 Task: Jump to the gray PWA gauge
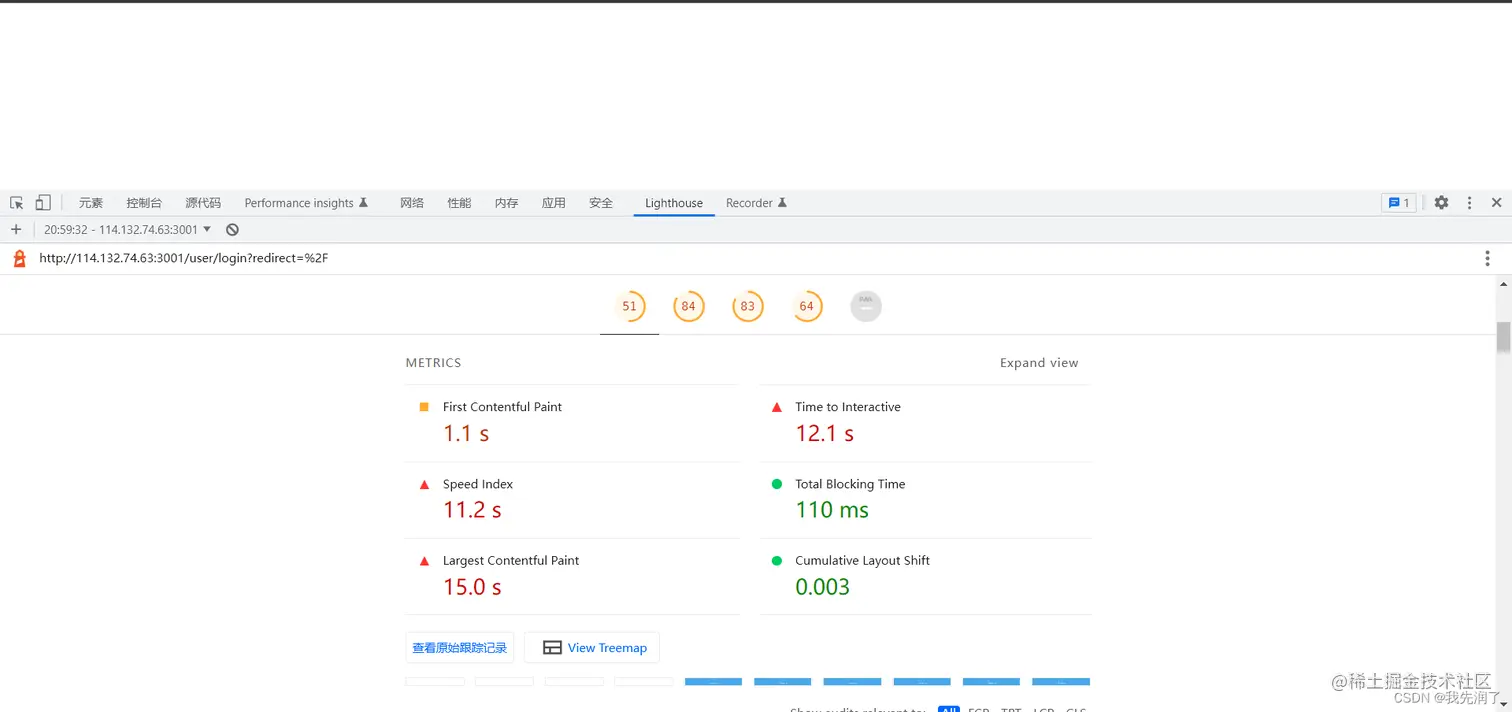click(x=866, y=306)
